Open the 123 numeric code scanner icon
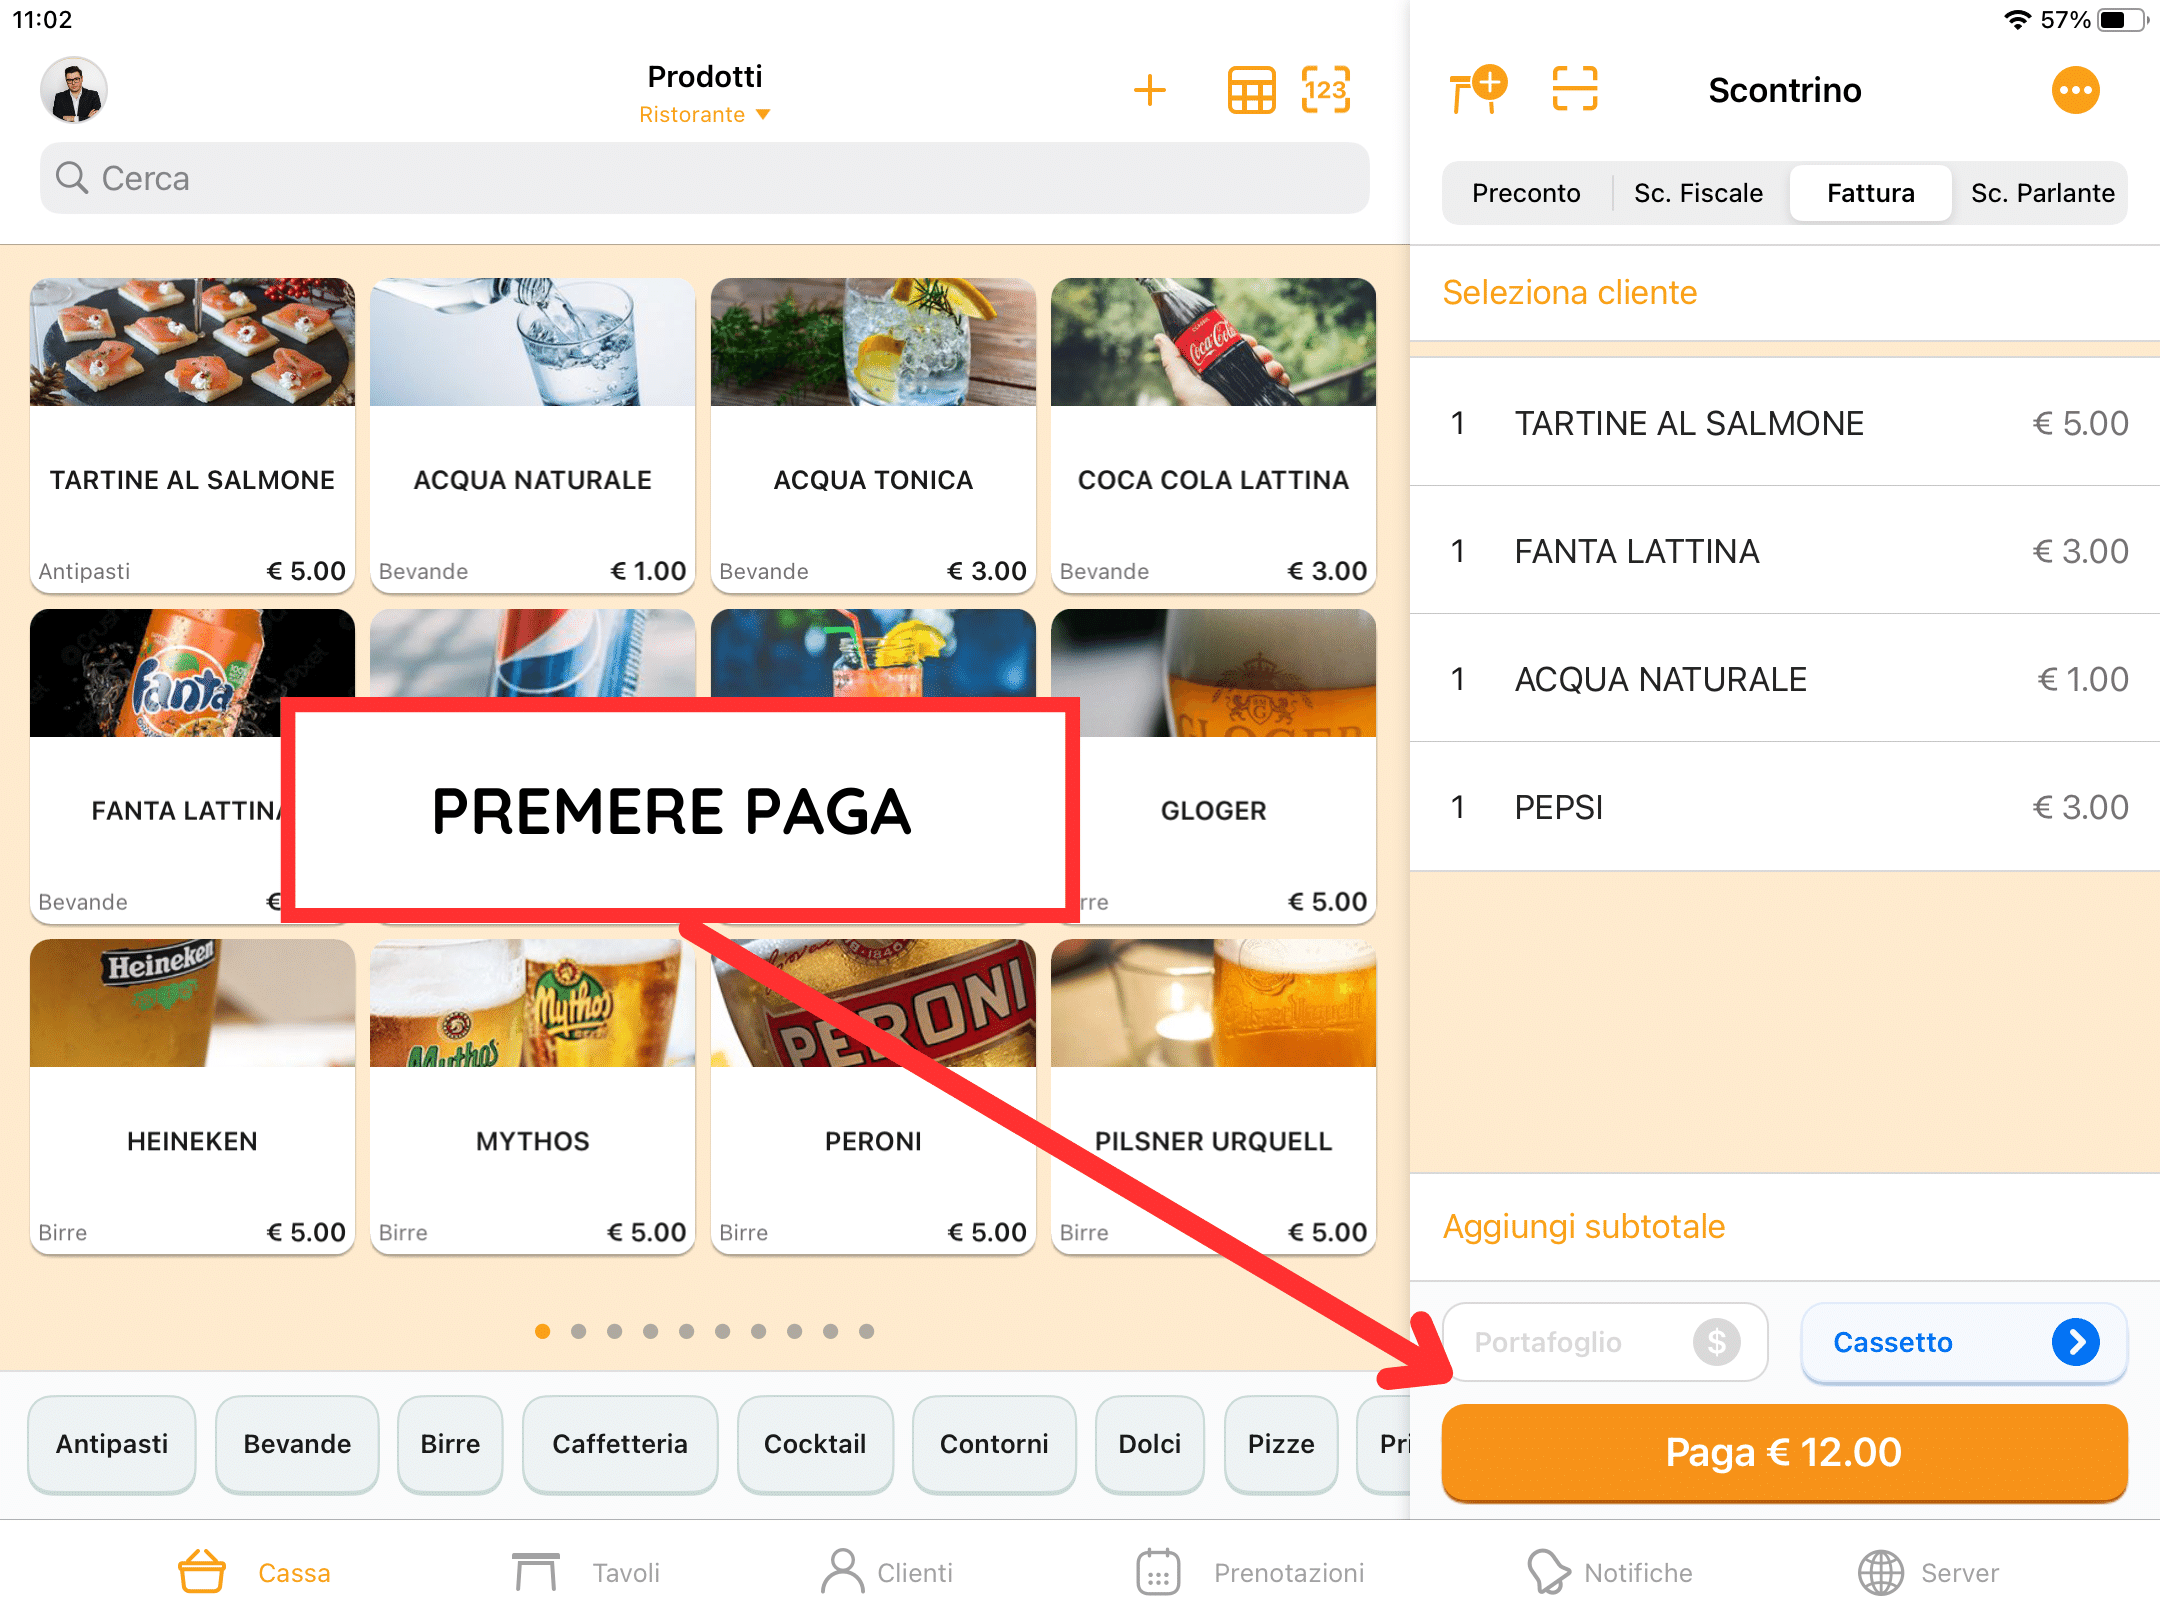This screenshot has height=1620, width=2160. click(x=1326, y=90)
